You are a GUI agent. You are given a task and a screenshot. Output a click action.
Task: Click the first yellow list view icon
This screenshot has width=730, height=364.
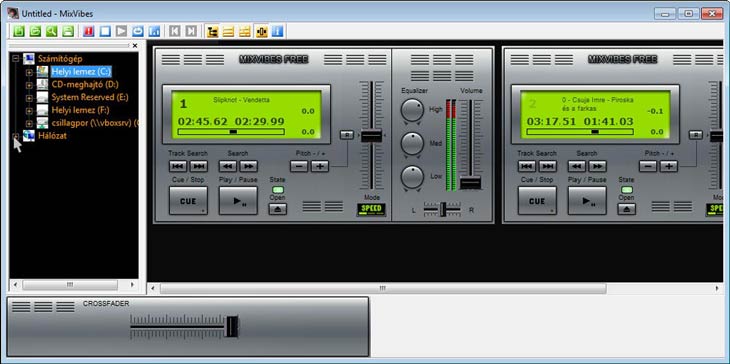(x=228, y=31)
